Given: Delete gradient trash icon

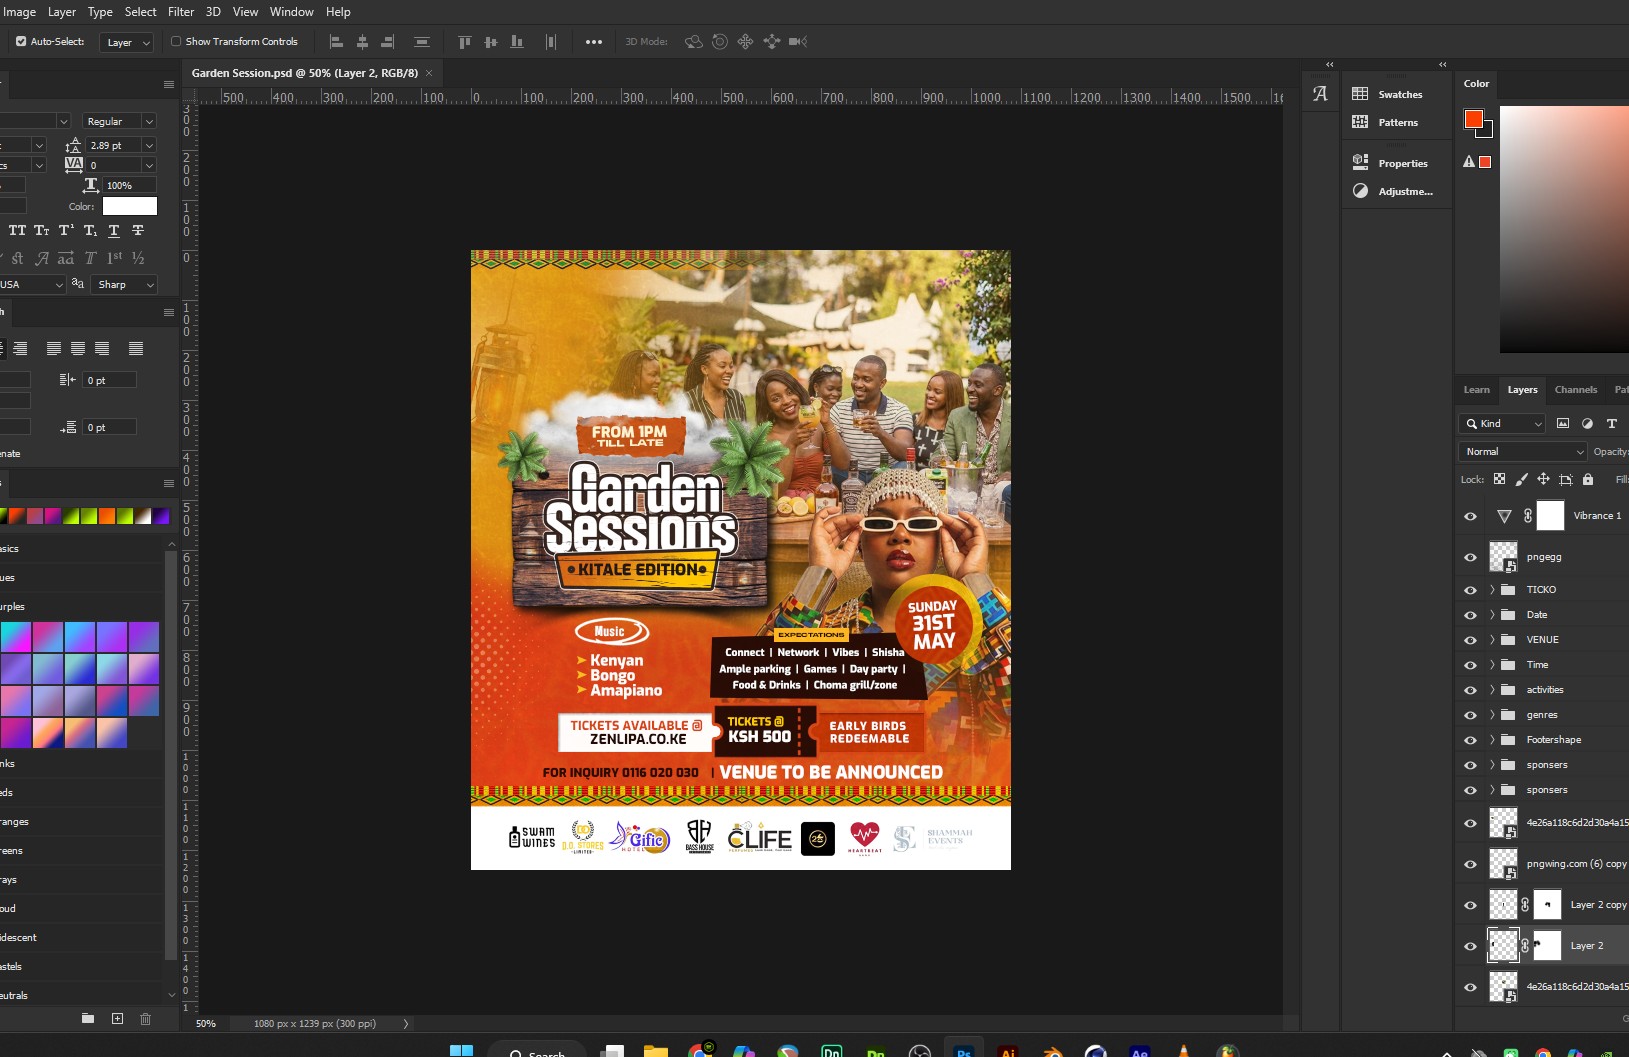Looking at the screenshot, I should pos(145,1019).
